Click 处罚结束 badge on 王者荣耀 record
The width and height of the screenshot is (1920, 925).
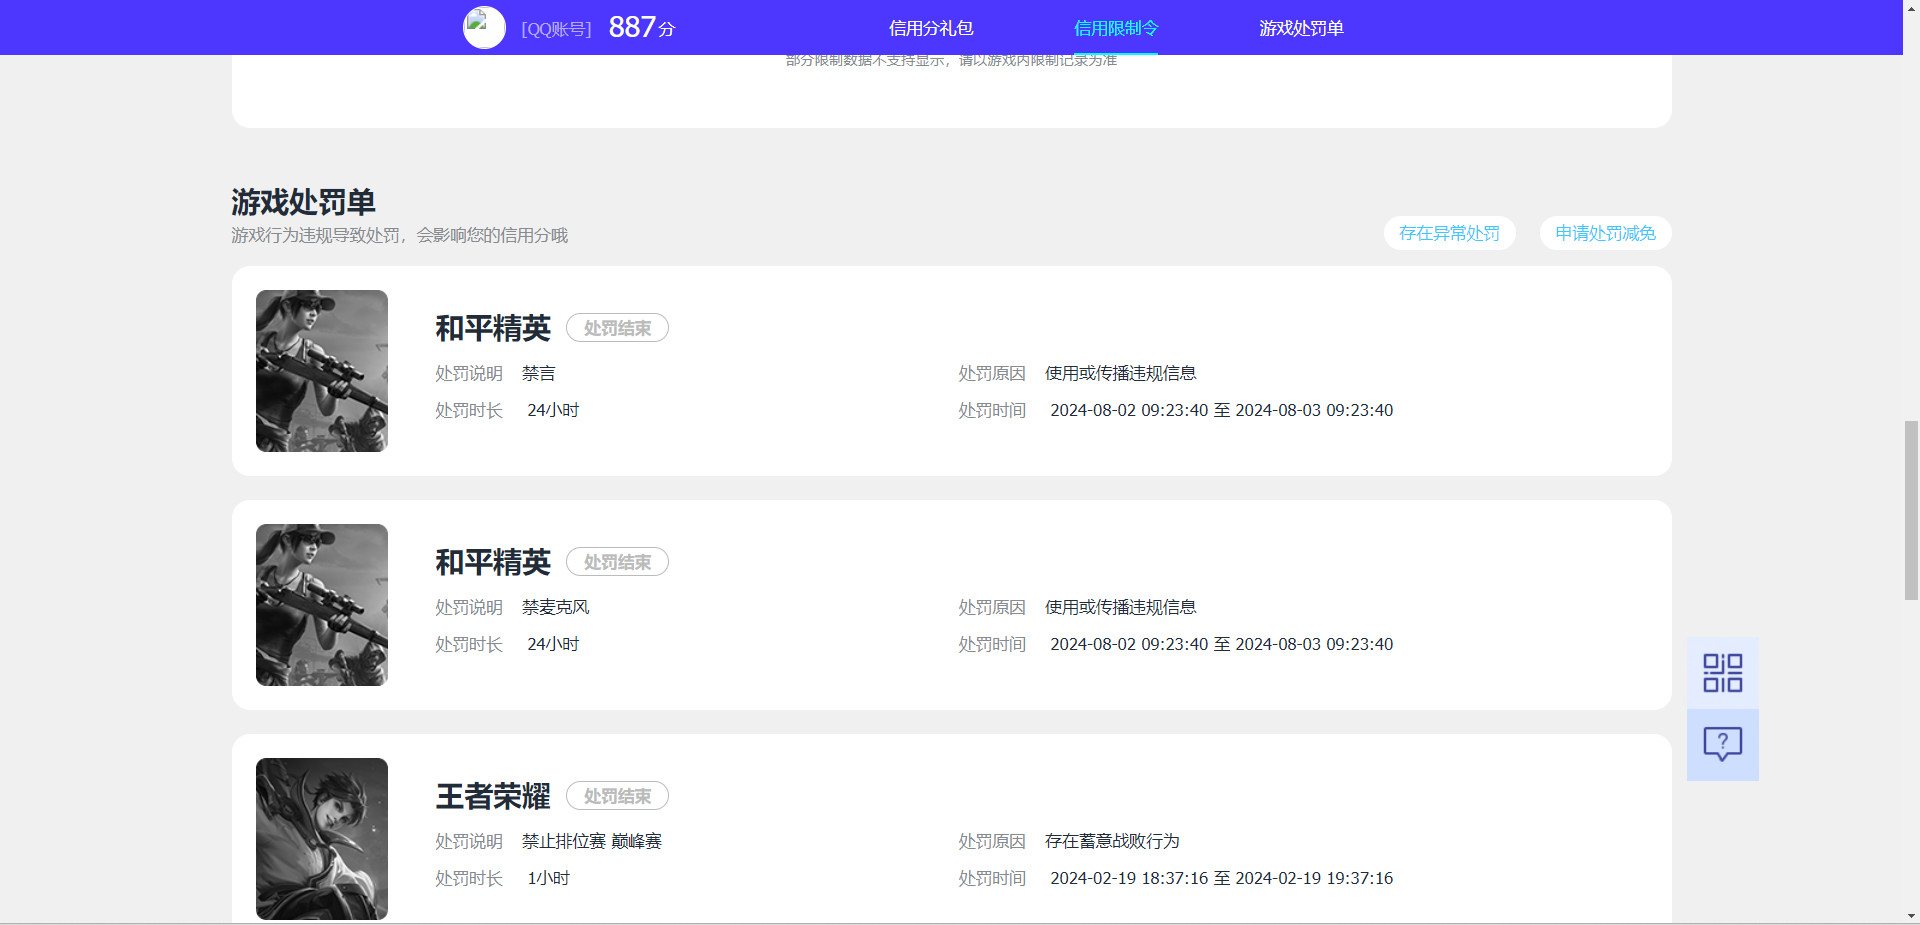(617, 796)
